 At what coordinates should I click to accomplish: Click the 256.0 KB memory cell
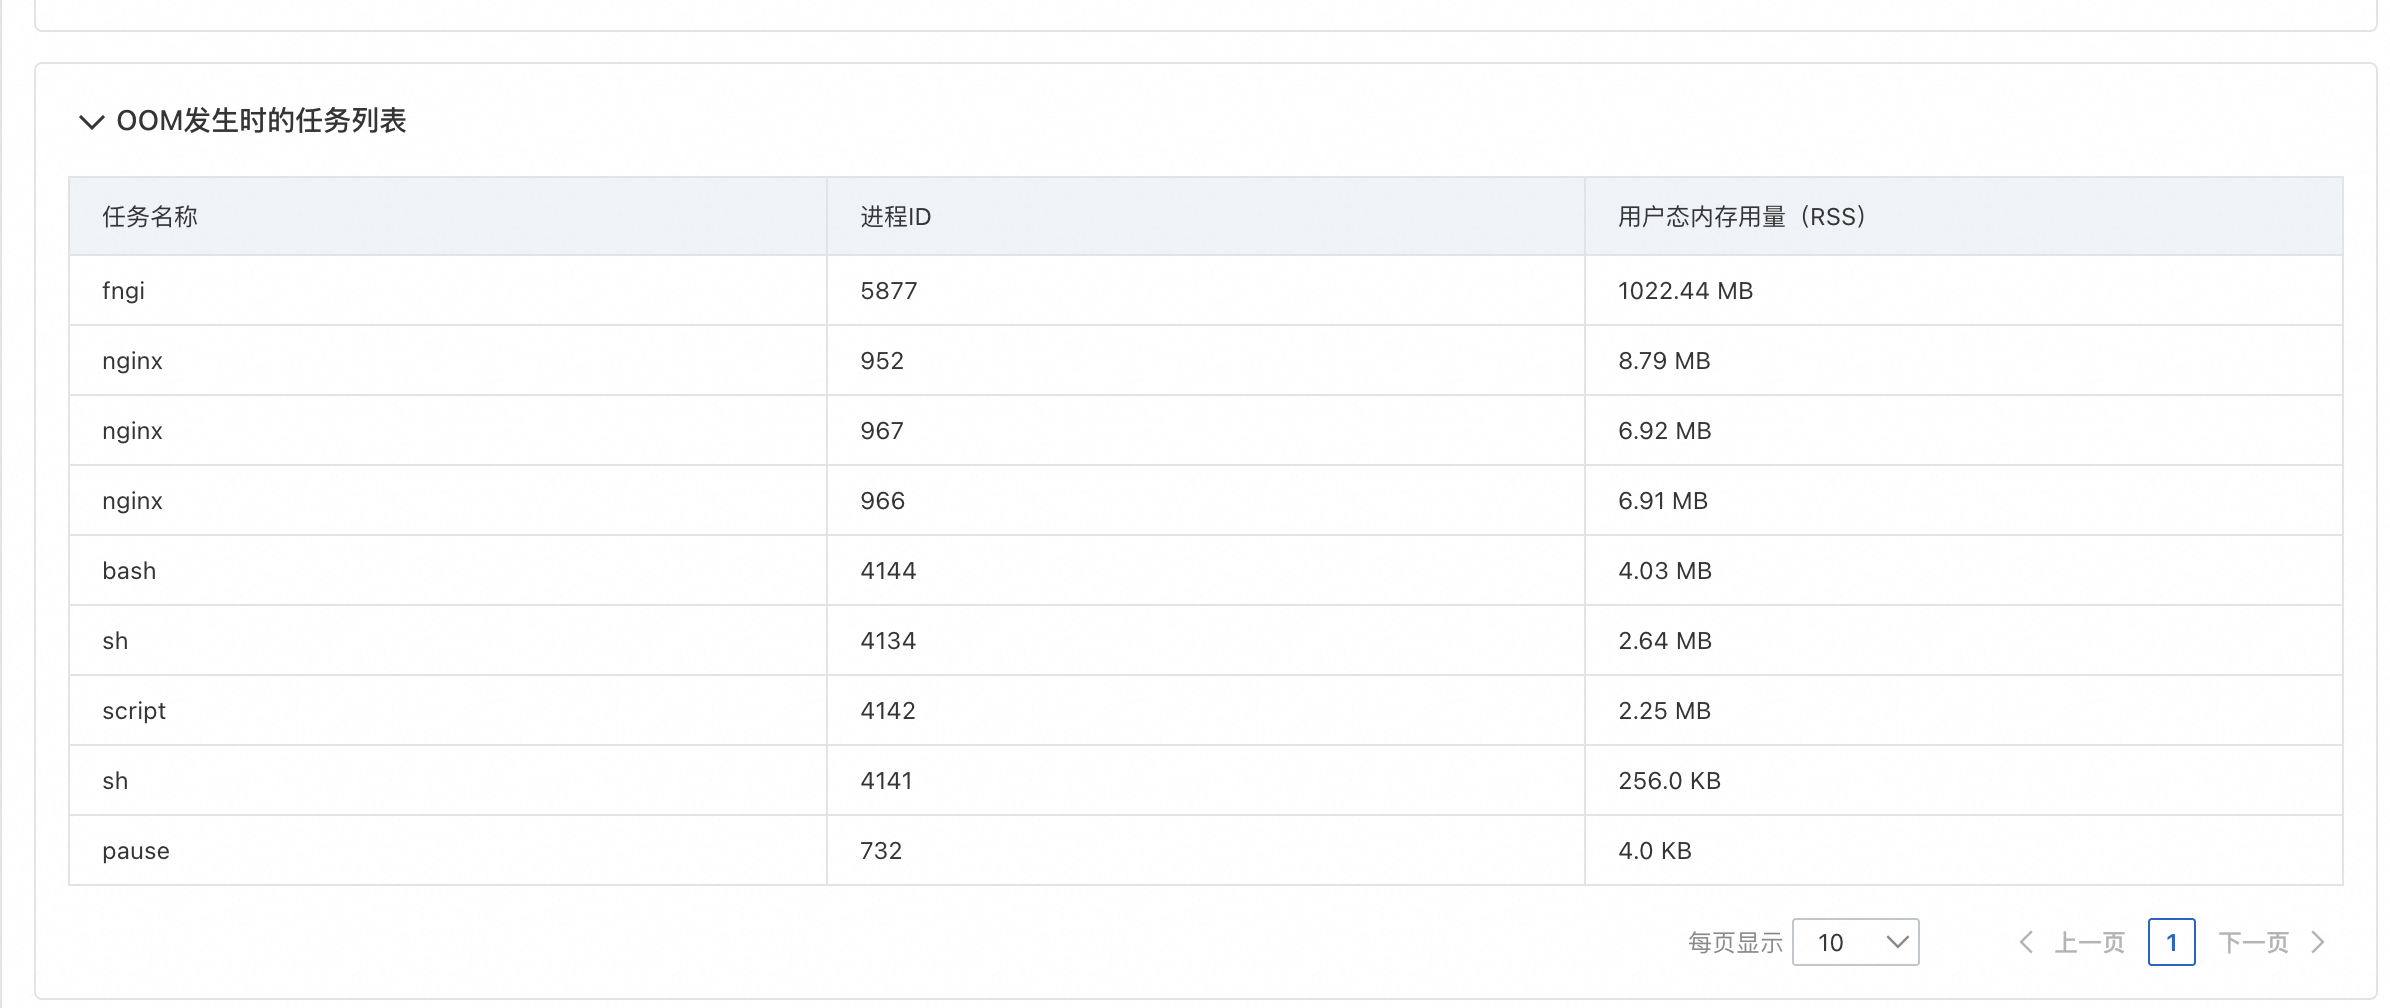click(x=1669, y=781)
